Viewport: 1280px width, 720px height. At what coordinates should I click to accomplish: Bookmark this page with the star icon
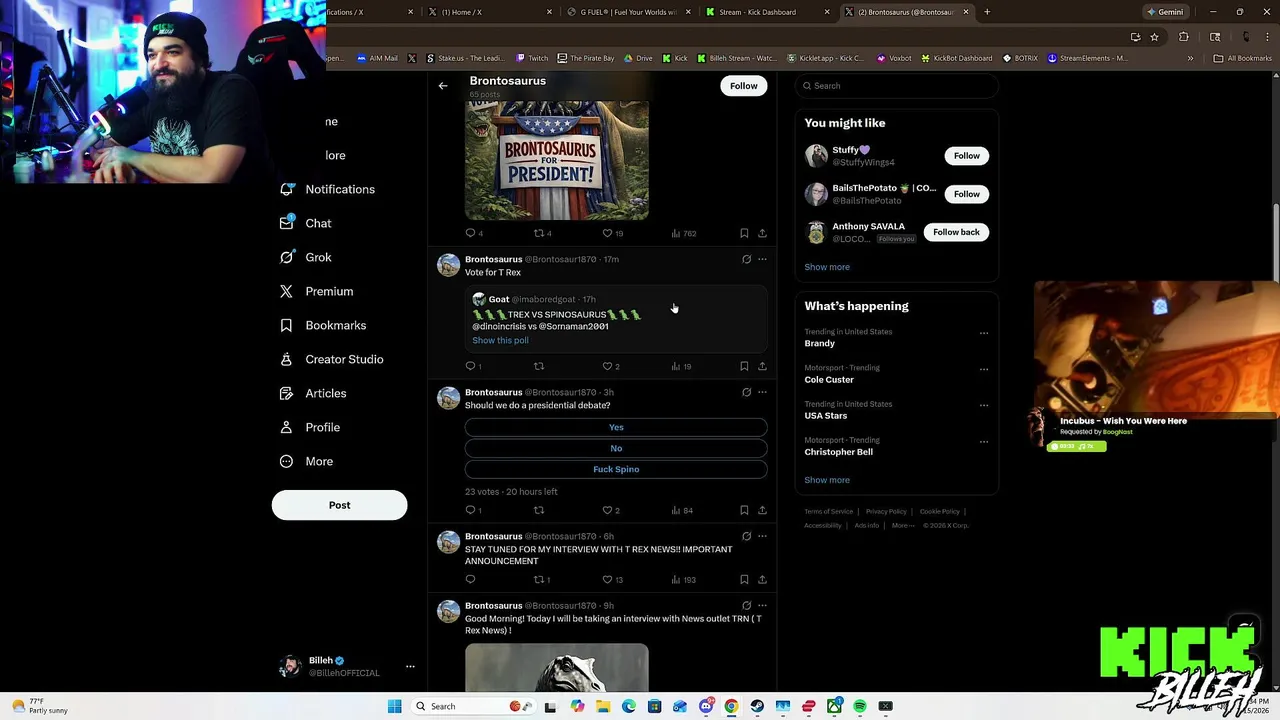(1154, 37)
